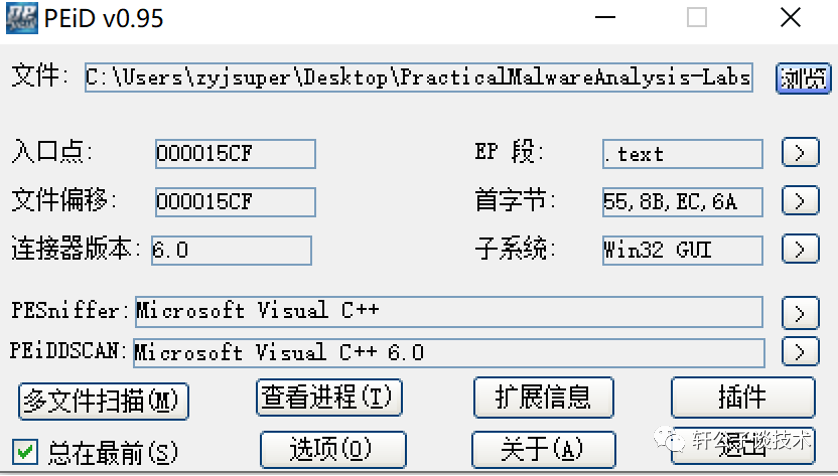Click the 连接器版本 linker version field
838x476 pixels.
tap(231, 250)
